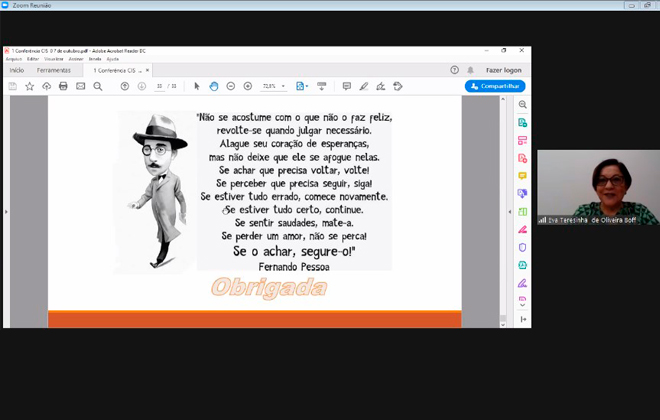Click the highlighter pen toolbar icon
660x420 pixels.
click(364, 86)
